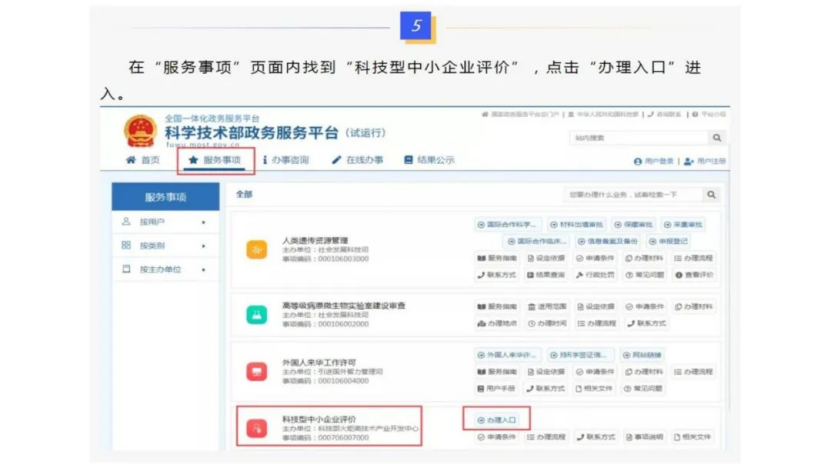
Task: Click the 服务事项 sidebar header
Action: tap(165, 197)
